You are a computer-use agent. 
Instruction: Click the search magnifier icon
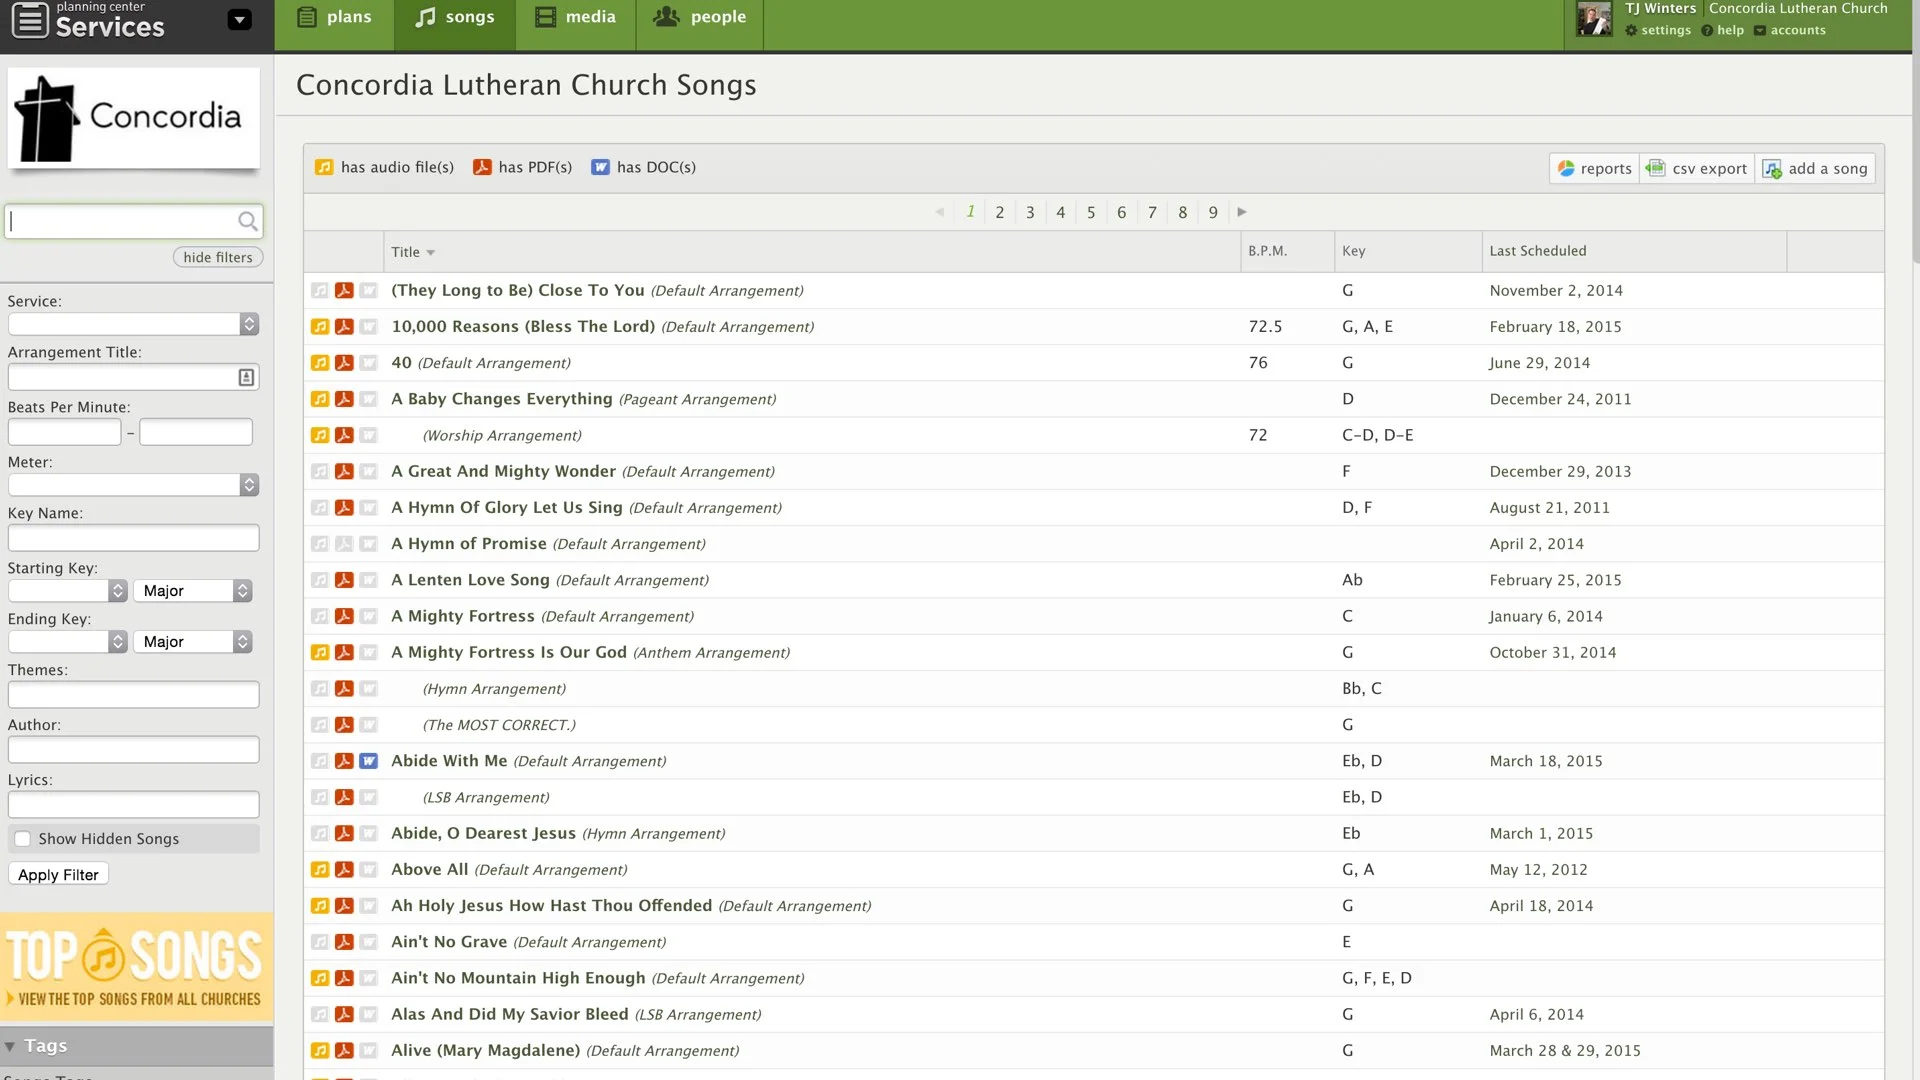247,221
